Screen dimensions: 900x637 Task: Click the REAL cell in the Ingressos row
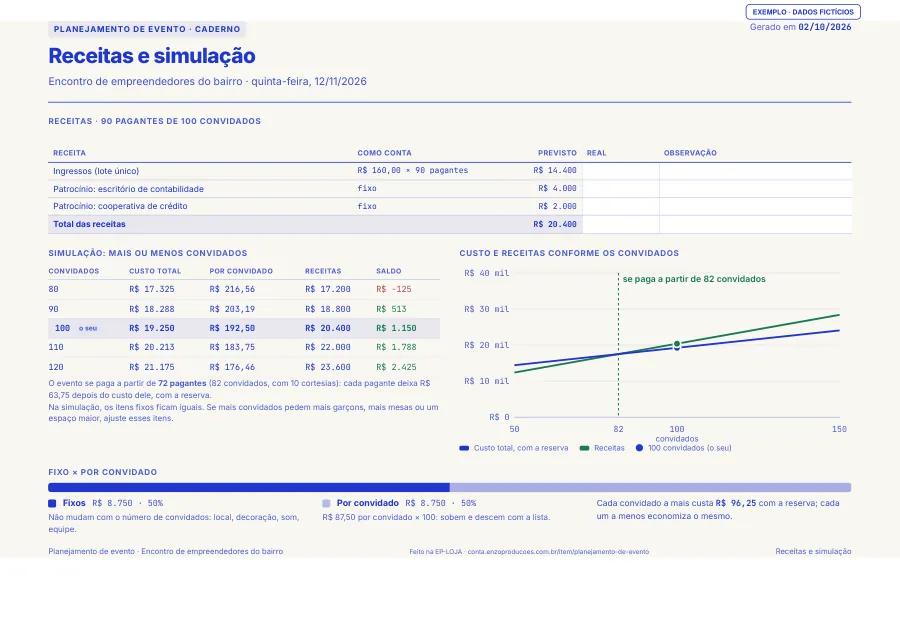click(620, 171)
